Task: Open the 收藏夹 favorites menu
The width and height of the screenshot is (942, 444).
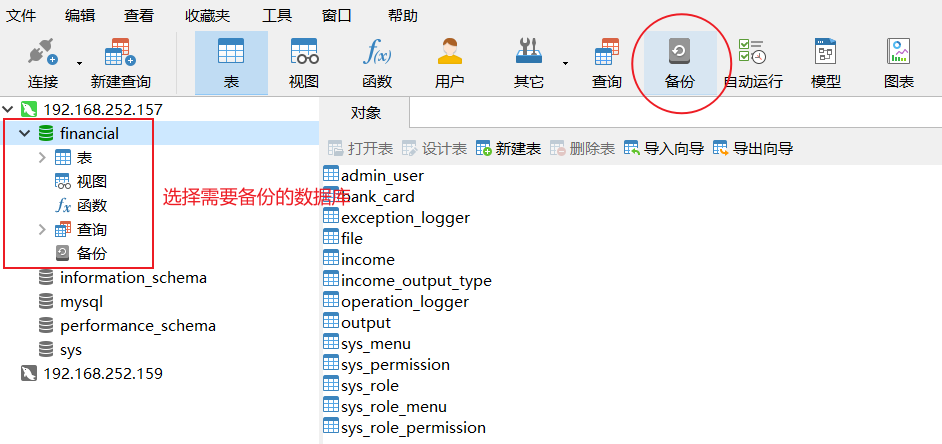Action: [x=207, y=16]
